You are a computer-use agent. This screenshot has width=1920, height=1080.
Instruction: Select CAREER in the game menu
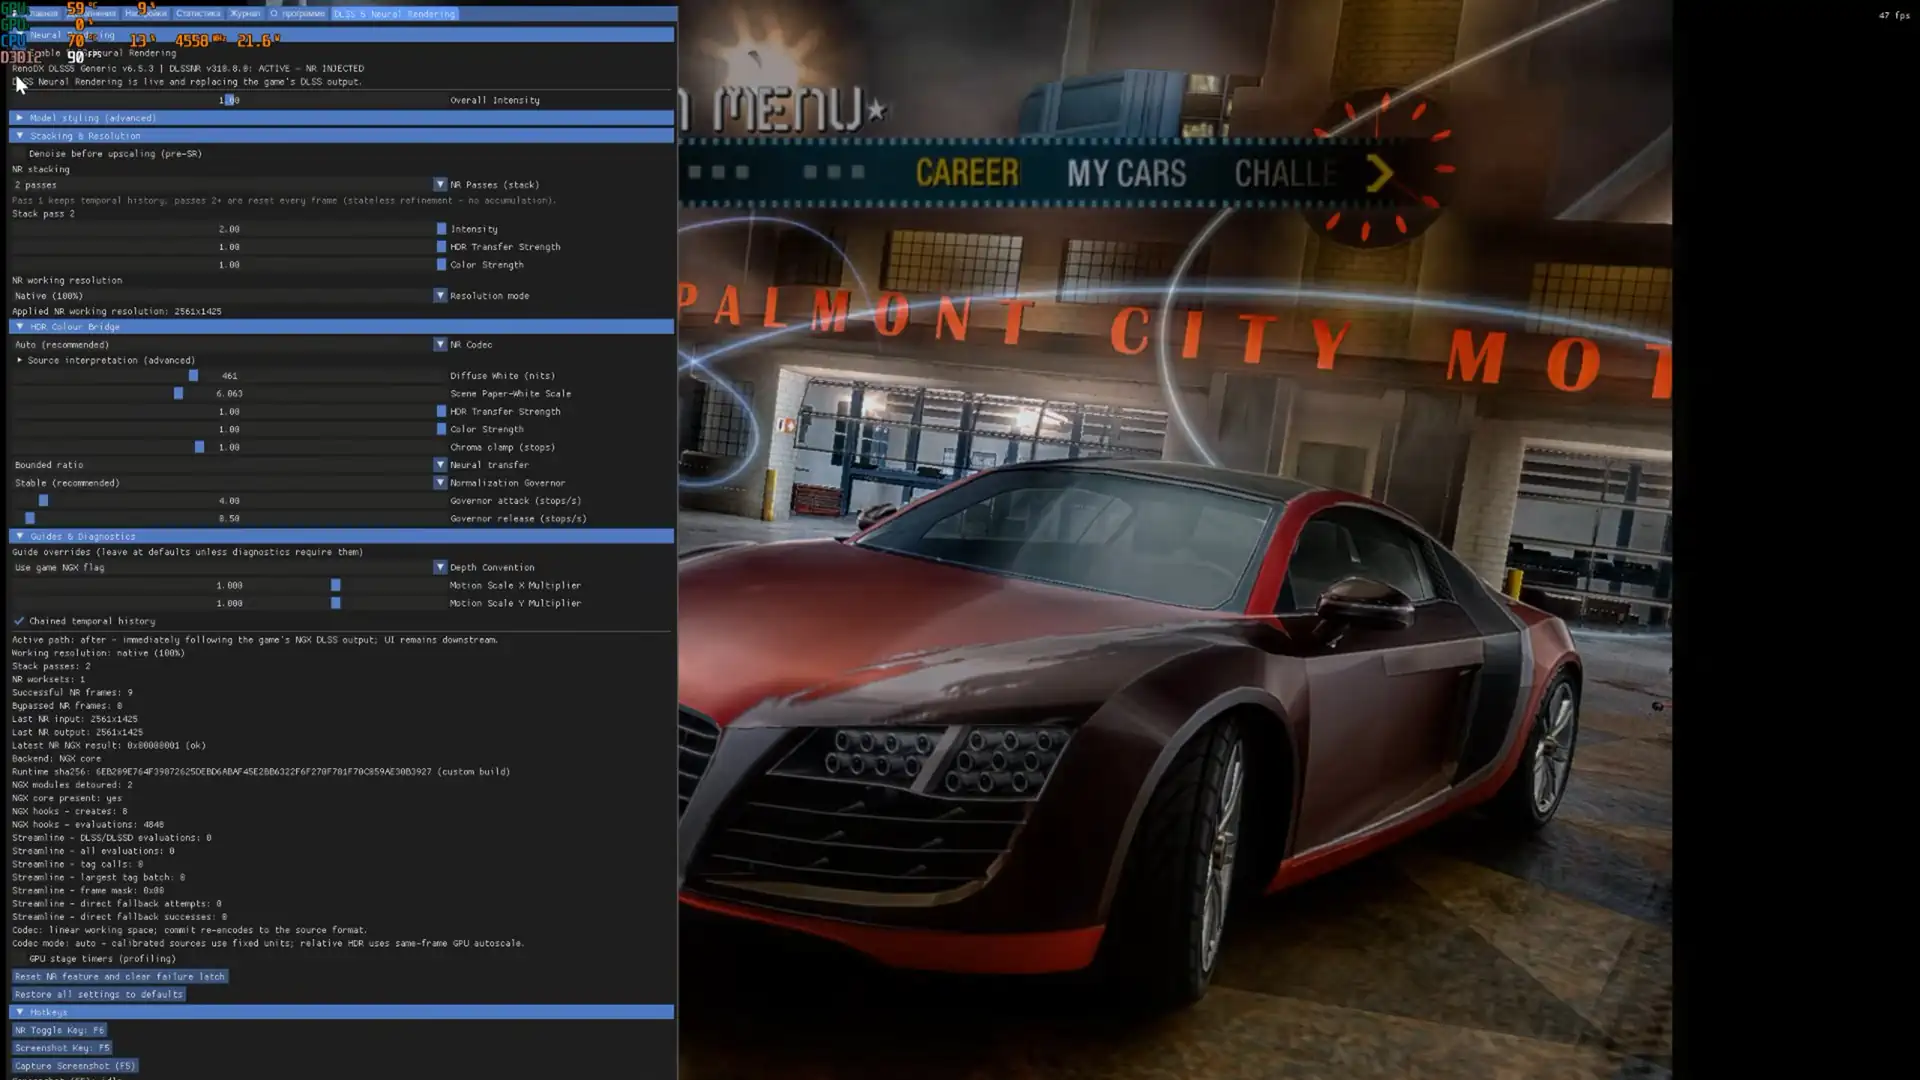coord(967,173)
